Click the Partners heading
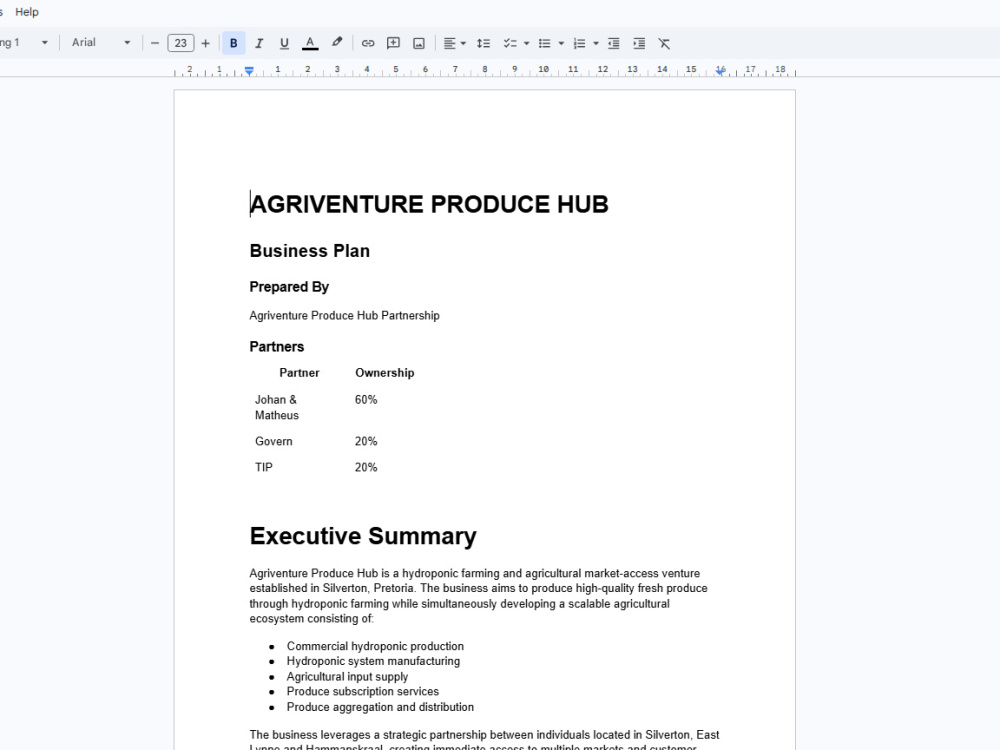 coord(277,347)
